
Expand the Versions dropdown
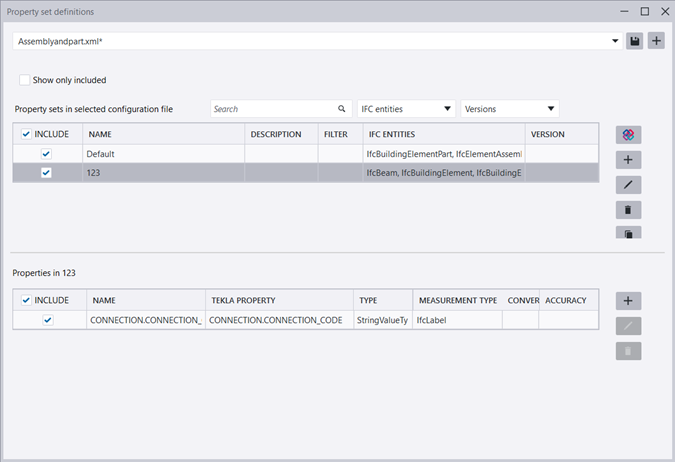pyautogui.click(x=510, y=108)
